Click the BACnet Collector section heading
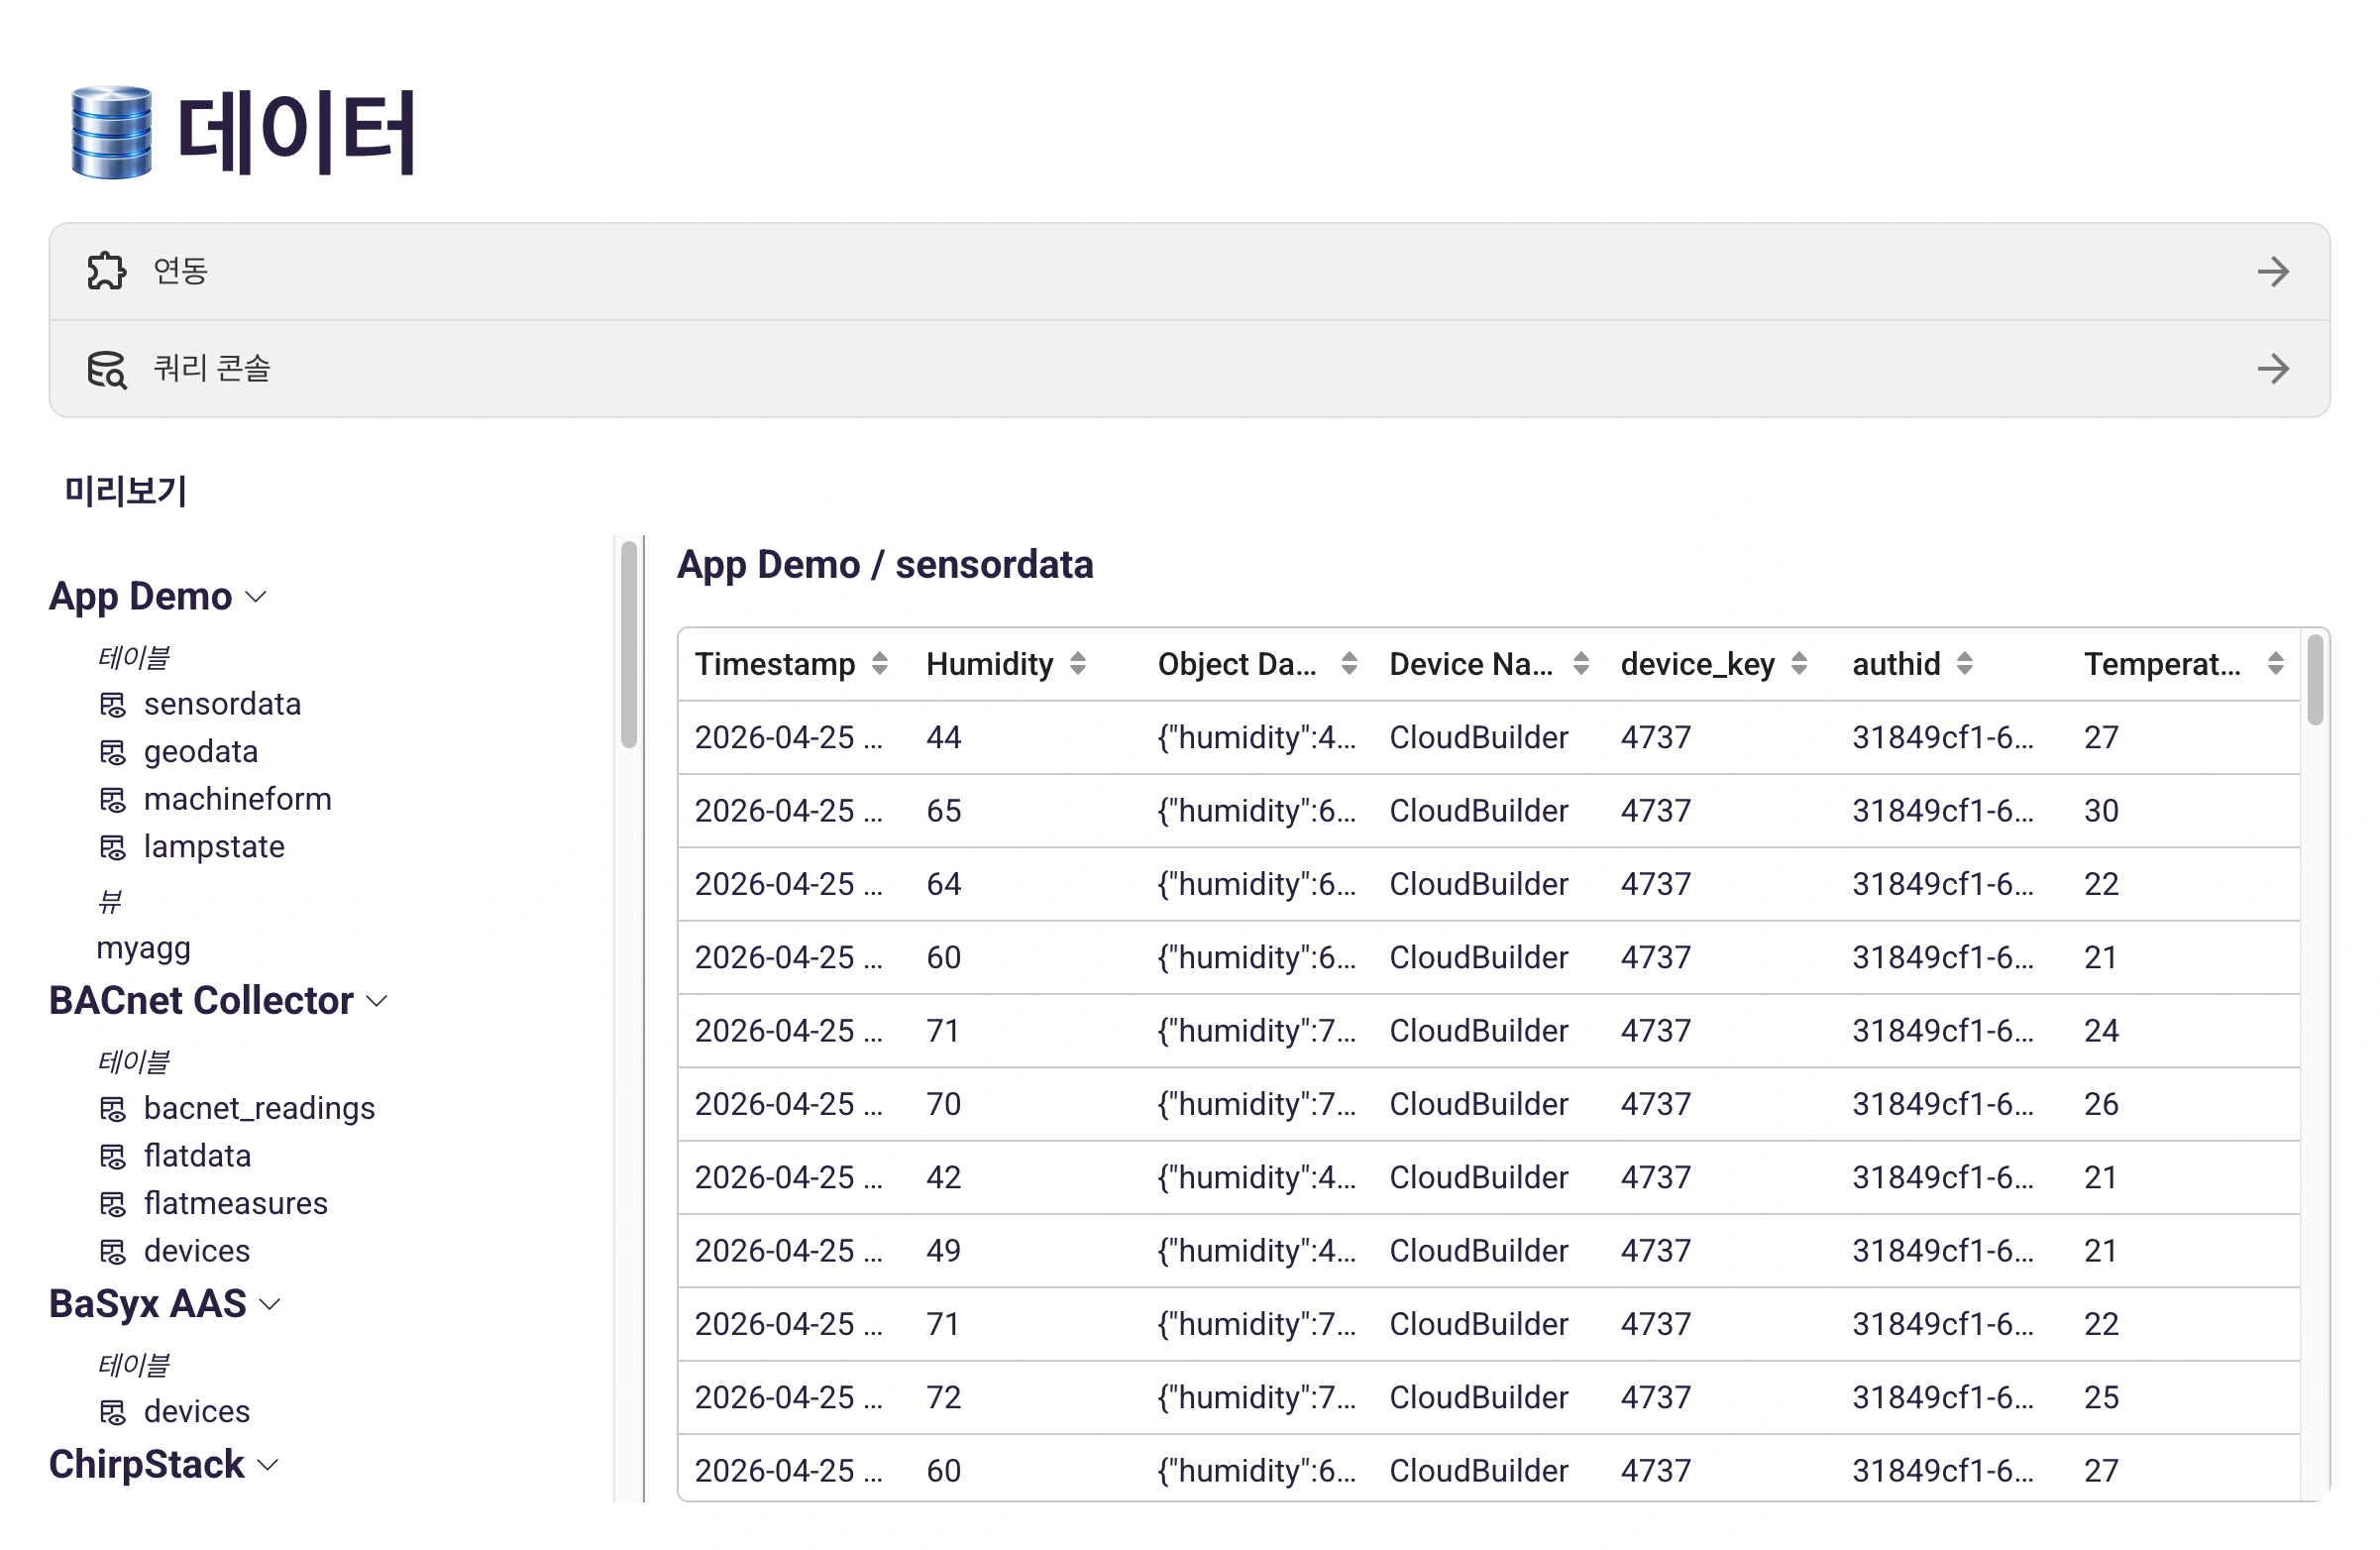This screenshot has height=1550, width=2380. coord(201,1001)
